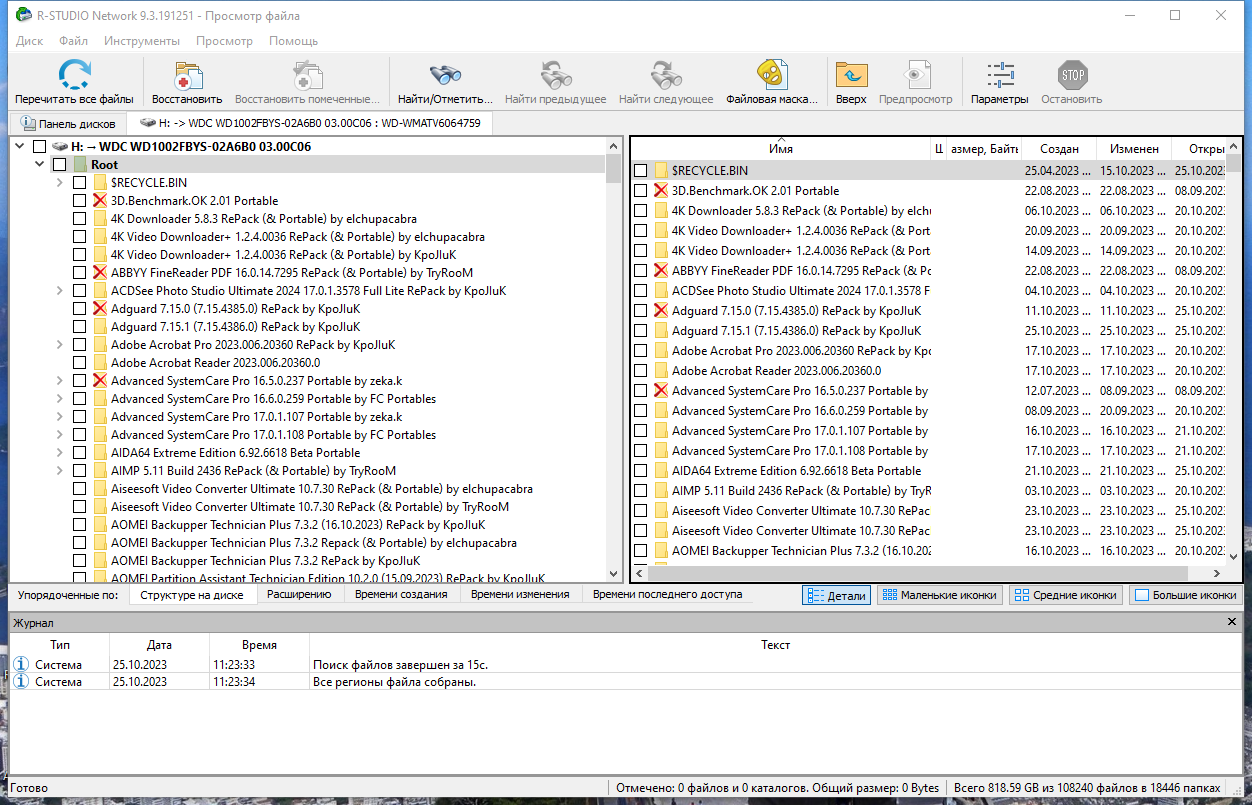The width and height of the screenshot is (1252, 805).
Task: Close the Журнал log panel
Action: click(x=1232, y=622)
